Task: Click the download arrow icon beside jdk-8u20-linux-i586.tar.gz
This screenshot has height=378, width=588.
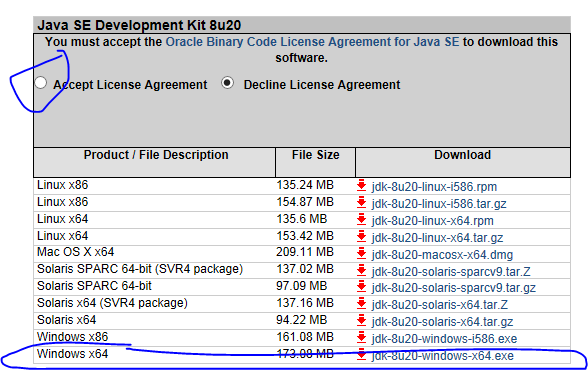Action: coord(362,203)
